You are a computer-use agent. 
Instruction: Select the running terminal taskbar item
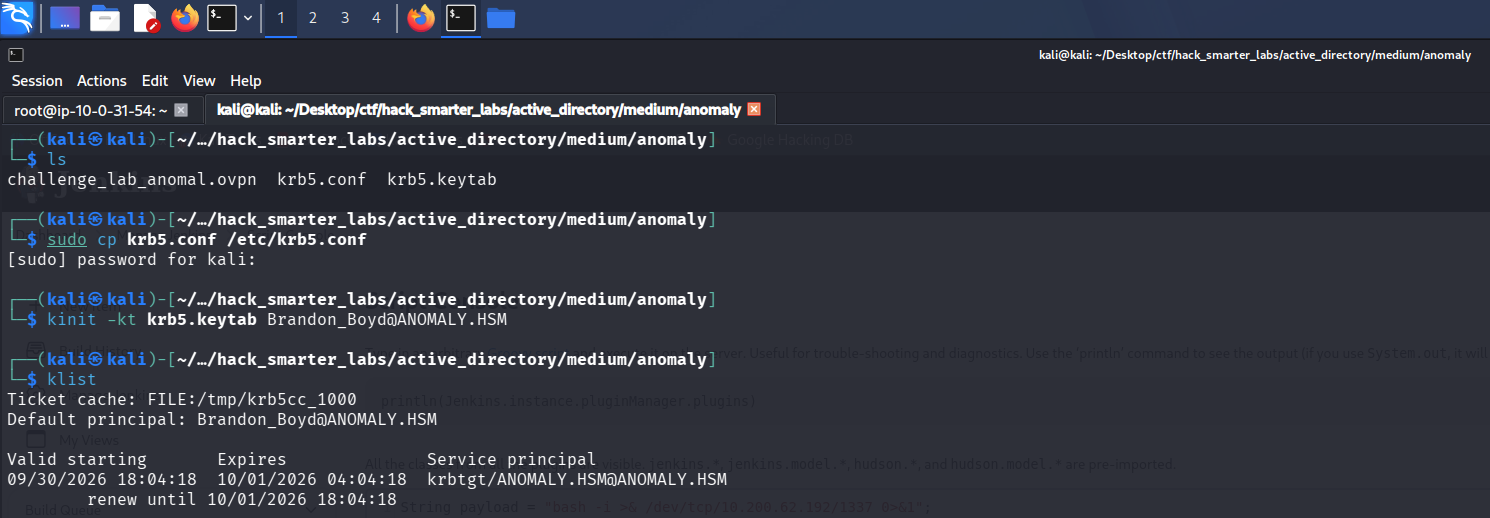[x=461, y=18]
